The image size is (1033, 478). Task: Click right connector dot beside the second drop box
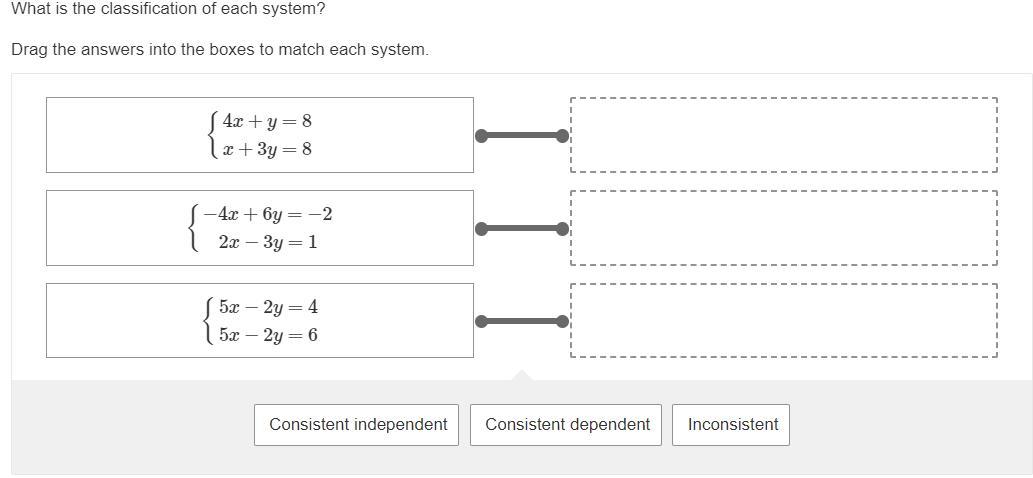click(x=563, y=229)
